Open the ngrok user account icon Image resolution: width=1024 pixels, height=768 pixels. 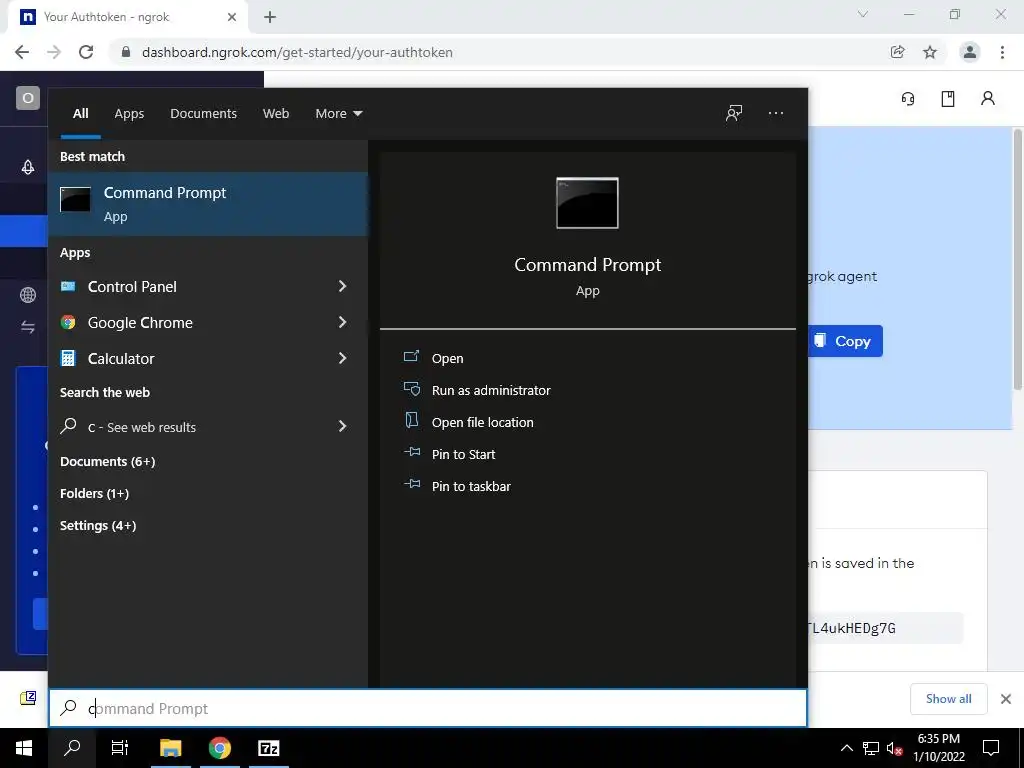click(x=987, y=99)
